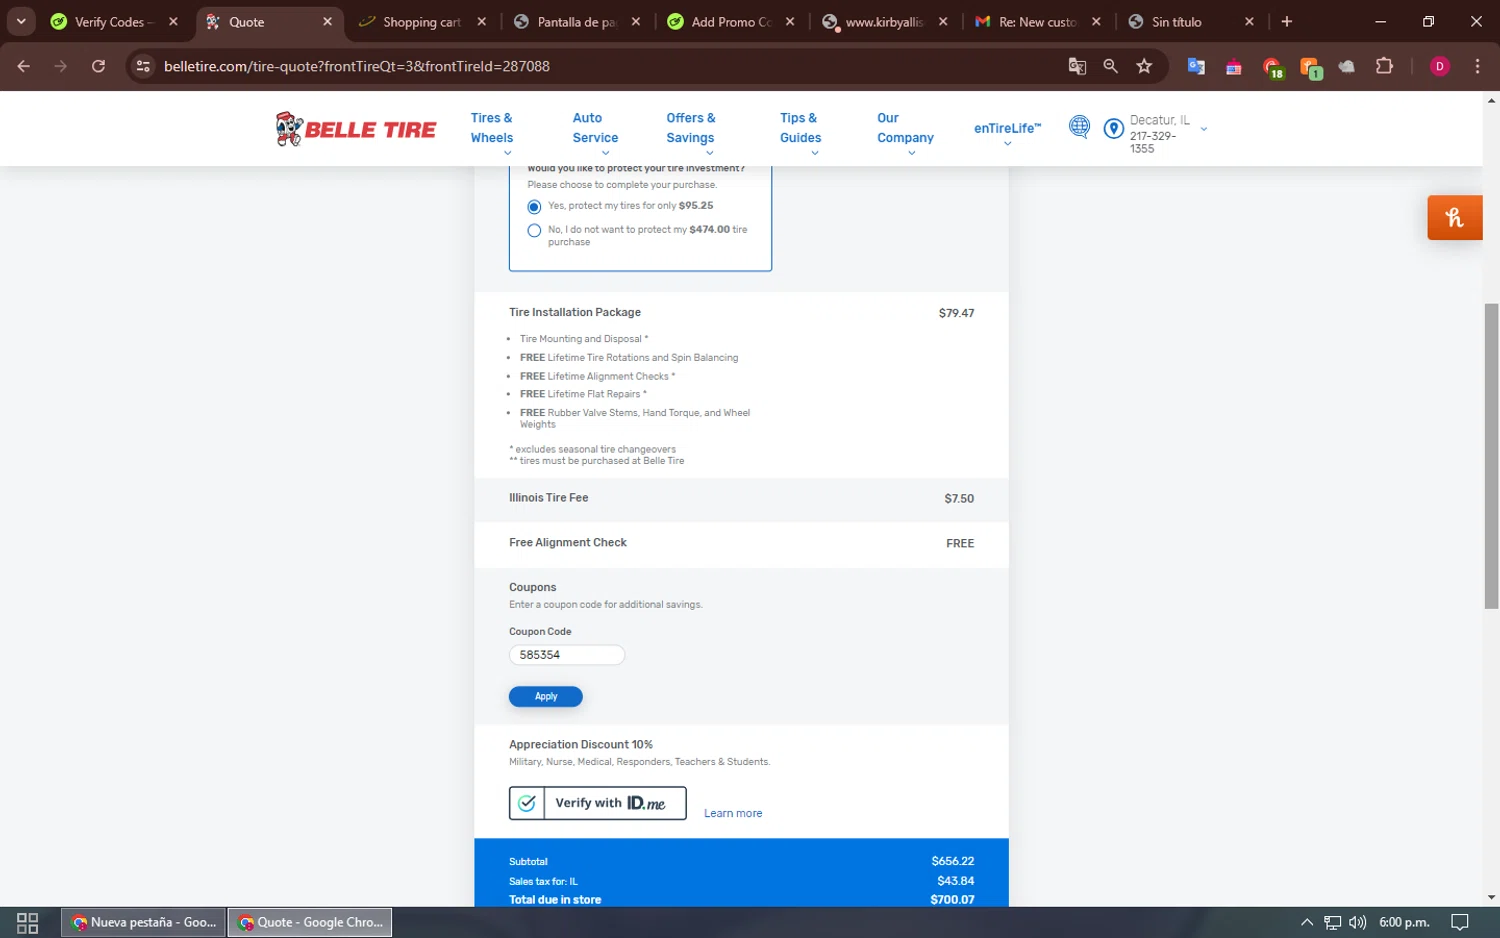This screenshot has height=938, width=1500.
Task: Bookmark this page with the star
Action: tap(1144, 66)
